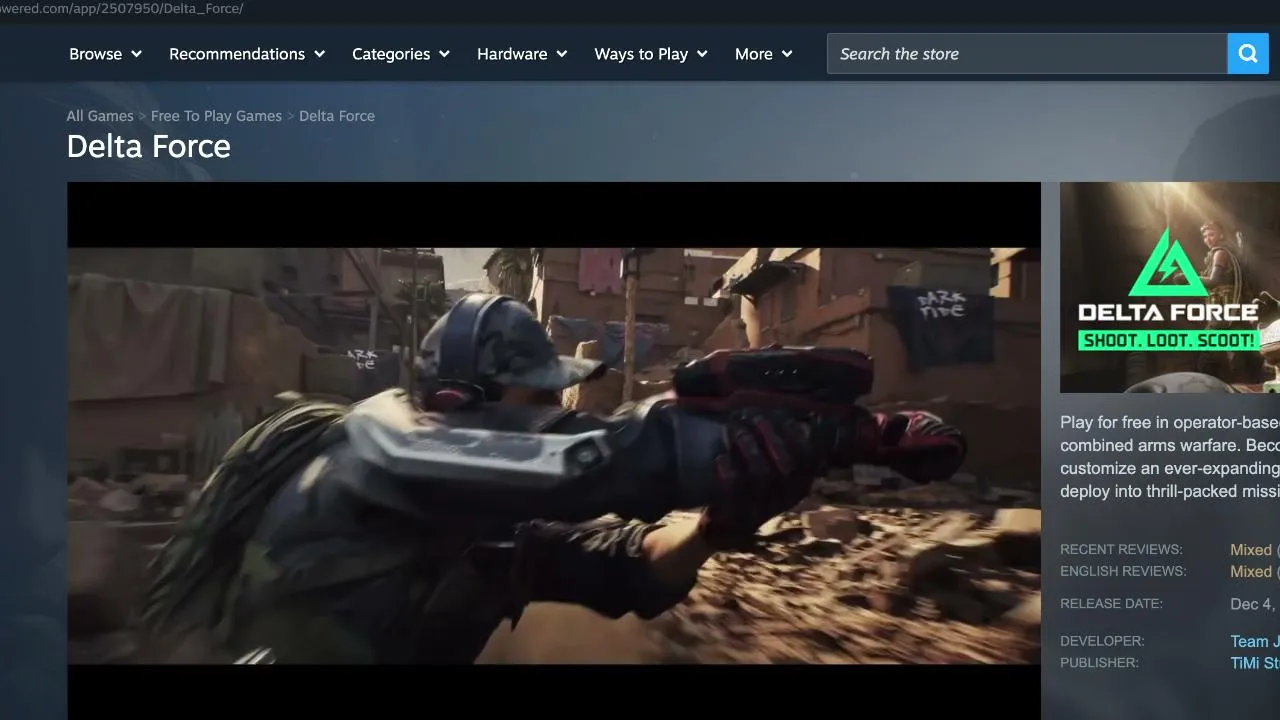Open the Ways to Play menu

pos(651,54)
